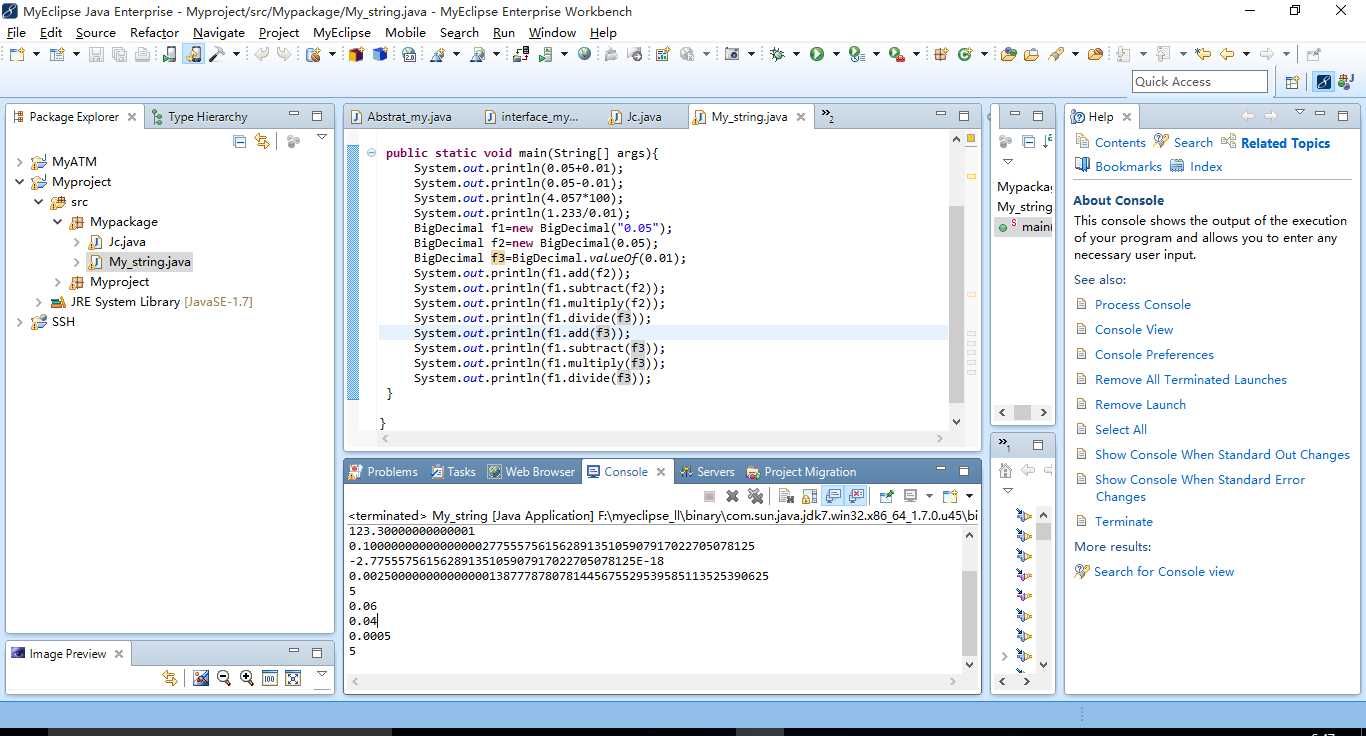Toggle Show Console When Standard Error Changes icon
The height and width of the screenshot is (736, 1366).
(856, 496)
